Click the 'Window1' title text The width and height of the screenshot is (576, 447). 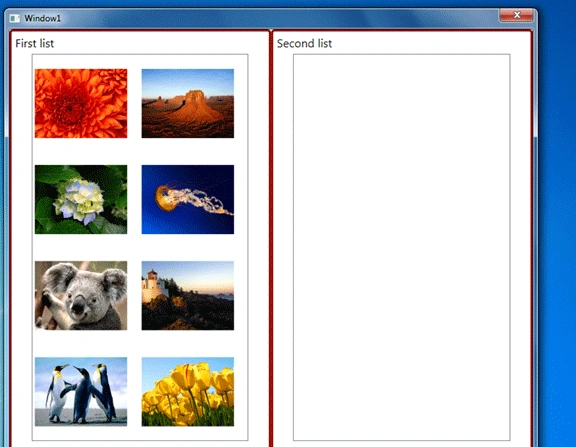tap(43, 18)
